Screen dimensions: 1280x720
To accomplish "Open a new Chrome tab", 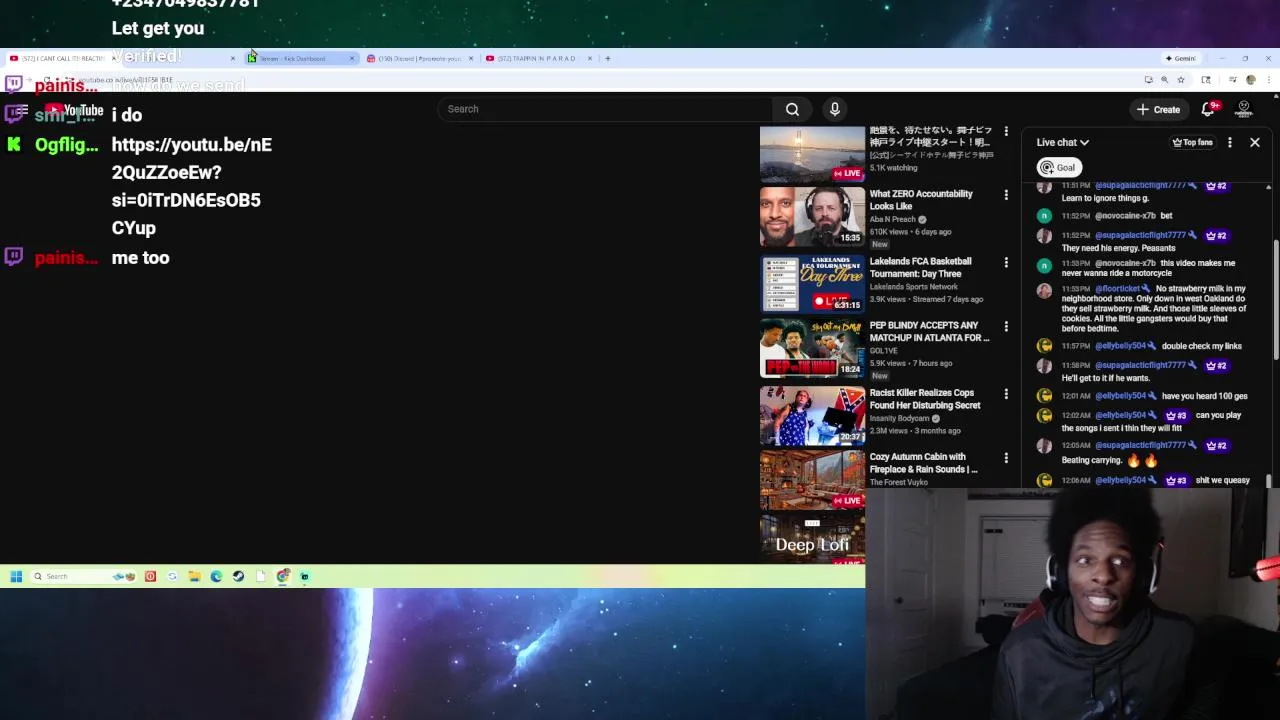I will [x=608, y=58].
